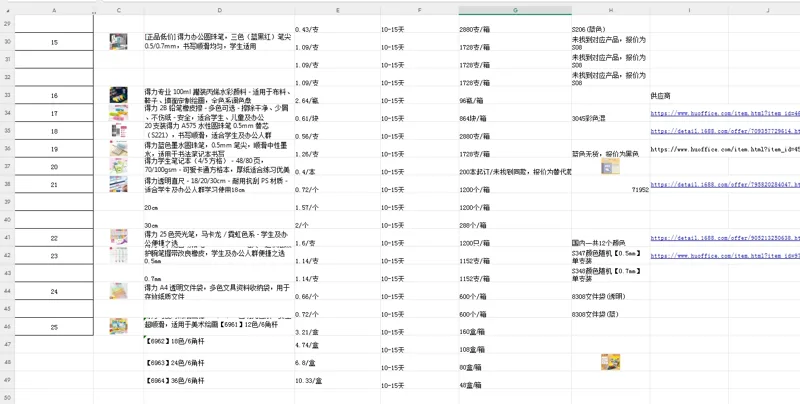This screenshot has width=800, height=404.
Task: Select row 50 header
Action: [7, 397]
